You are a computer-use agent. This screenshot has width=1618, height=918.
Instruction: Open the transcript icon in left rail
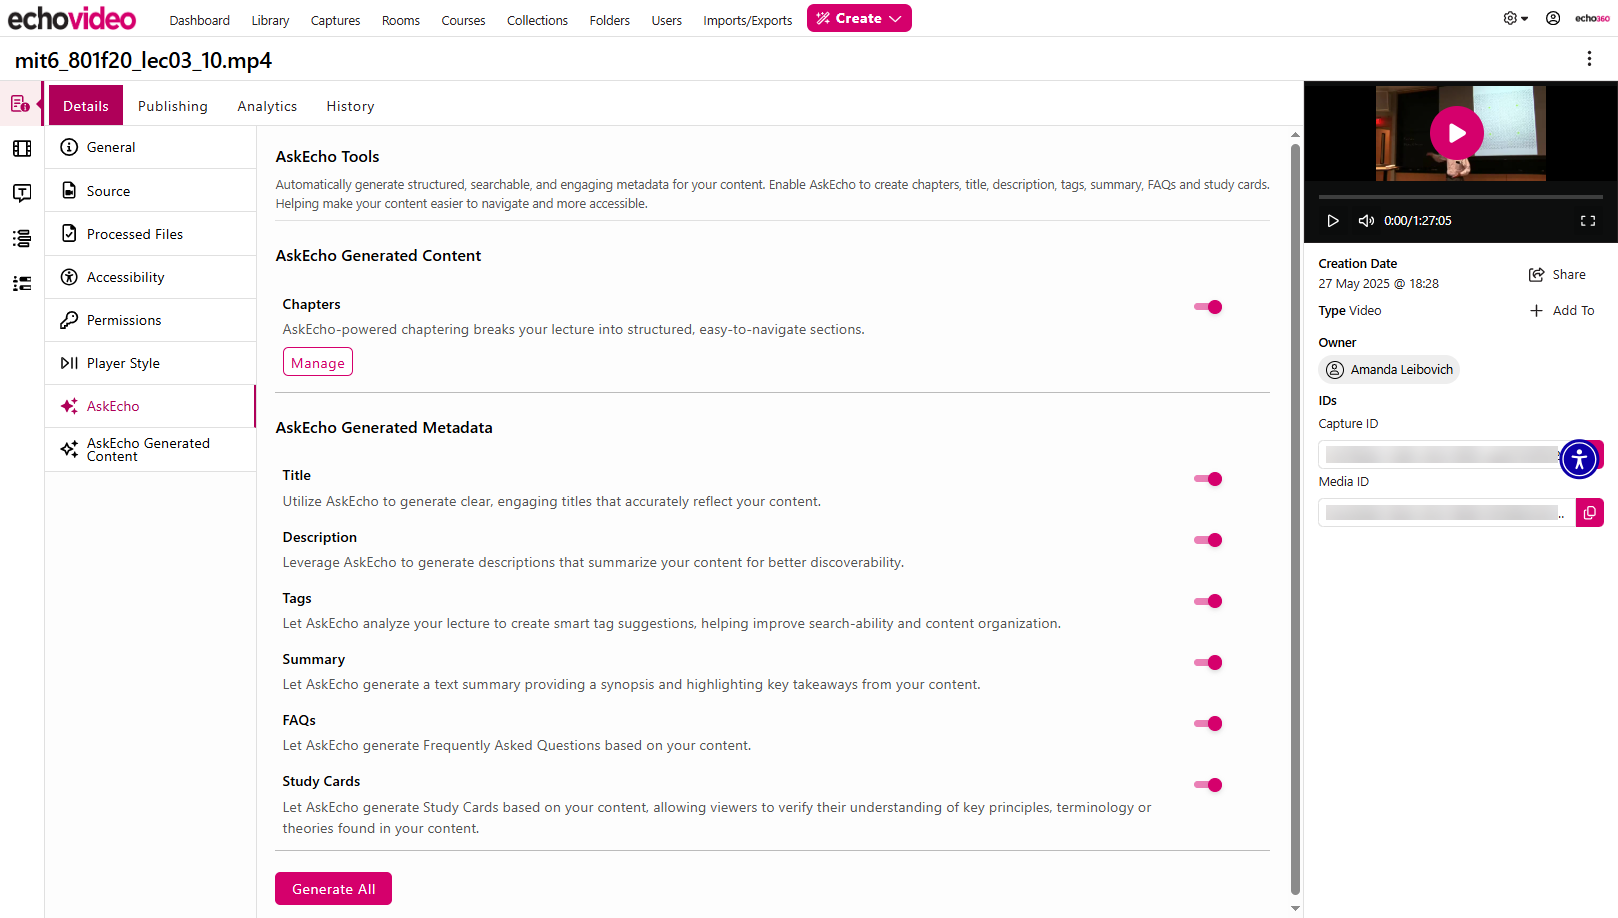(x=22, y=193)
